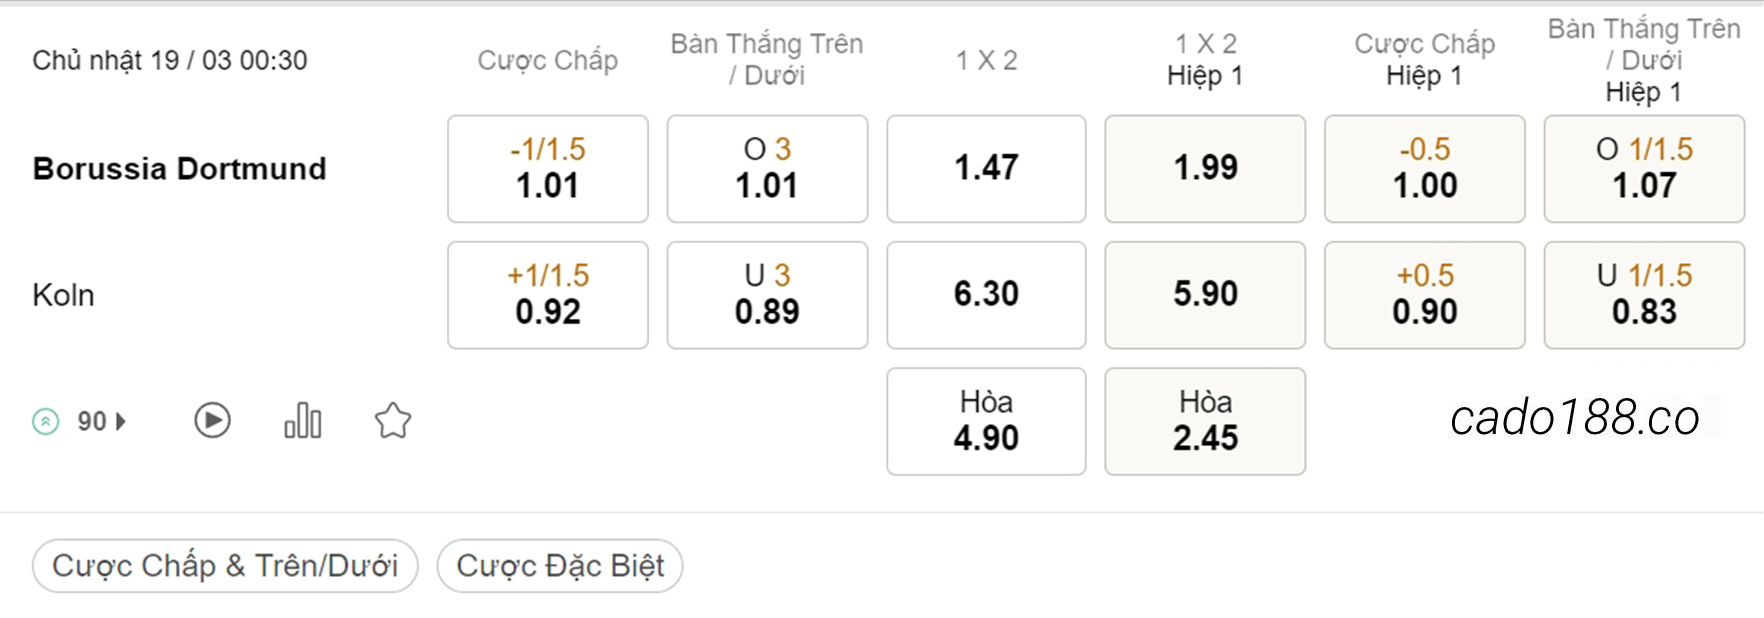Select Koln handicap +1/1.5 at 0.92
1764x618 pixels.
click(548, 294)
